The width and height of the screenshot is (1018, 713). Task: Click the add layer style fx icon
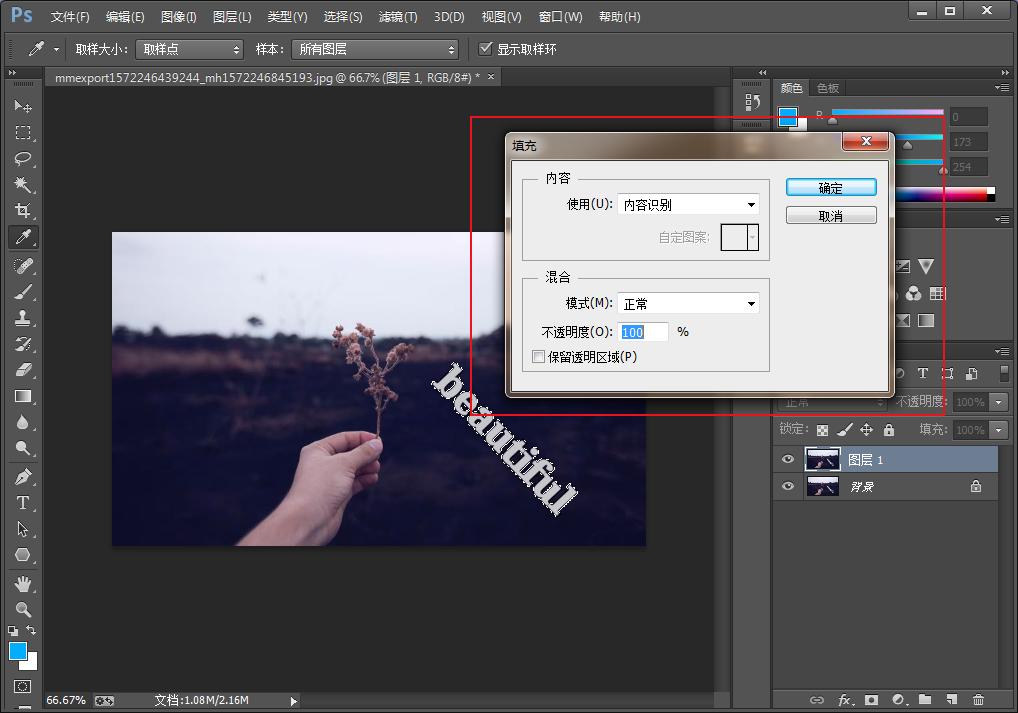(844, 700)
